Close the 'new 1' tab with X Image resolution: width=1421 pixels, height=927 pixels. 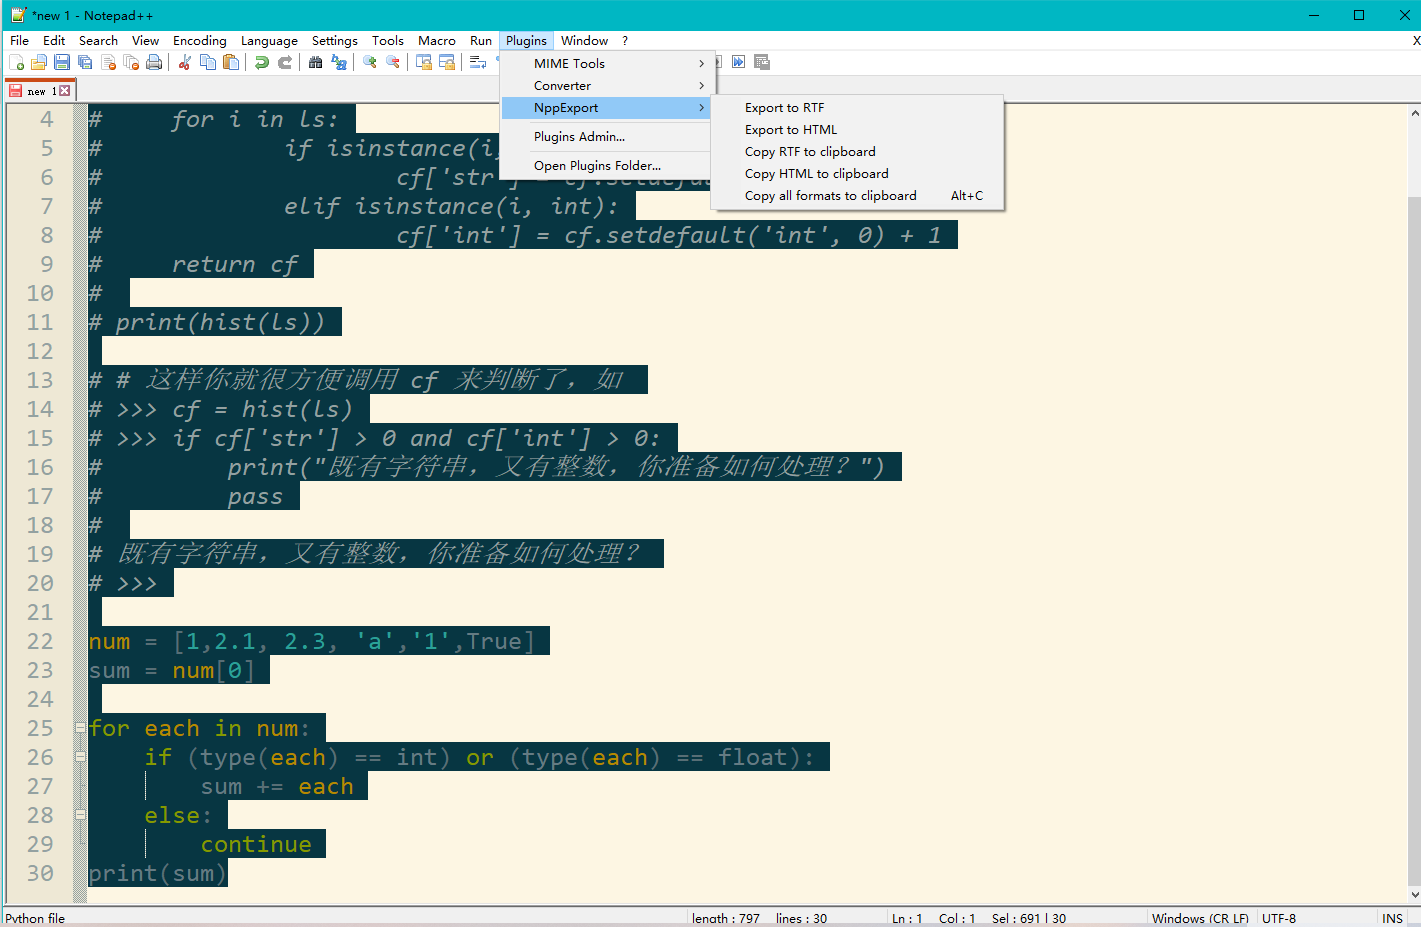click(65, 91)
